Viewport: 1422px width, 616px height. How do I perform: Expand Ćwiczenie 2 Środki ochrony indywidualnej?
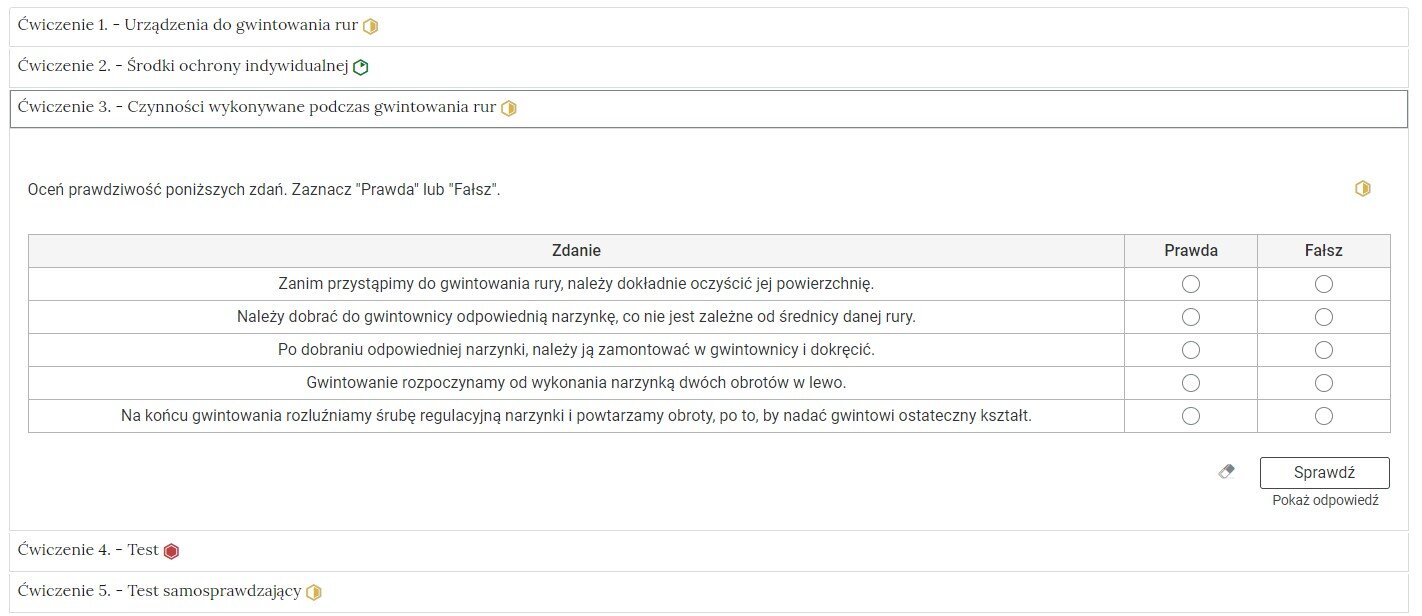(x=709, y=67)
